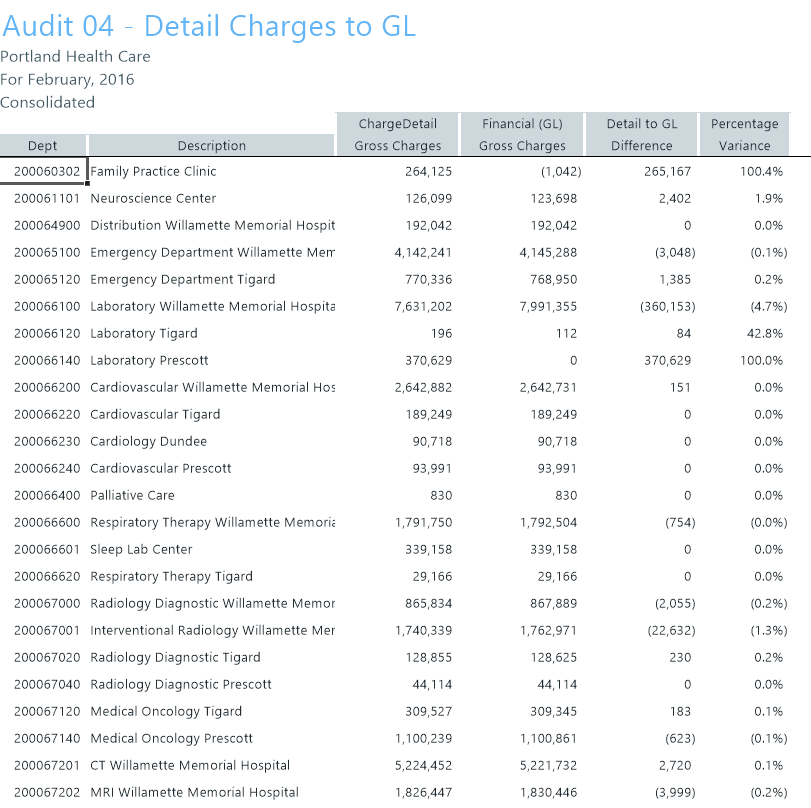Select Neuroscience Center row description
This screenshot has width=811, height=808.
pyautogui.click(x=153, y=199)
